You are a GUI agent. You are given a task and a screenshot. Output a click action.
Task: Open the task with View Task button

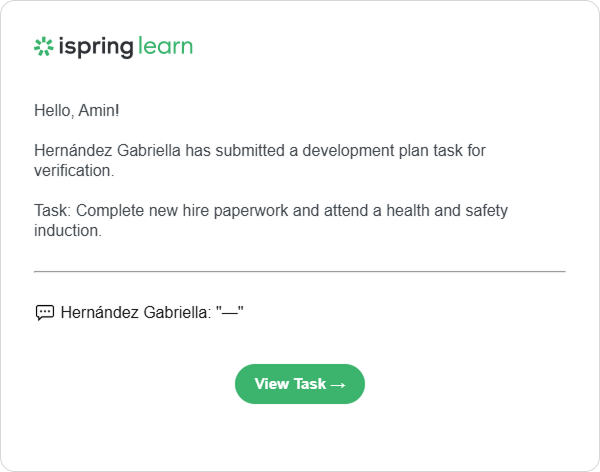(x=300, y=384)
